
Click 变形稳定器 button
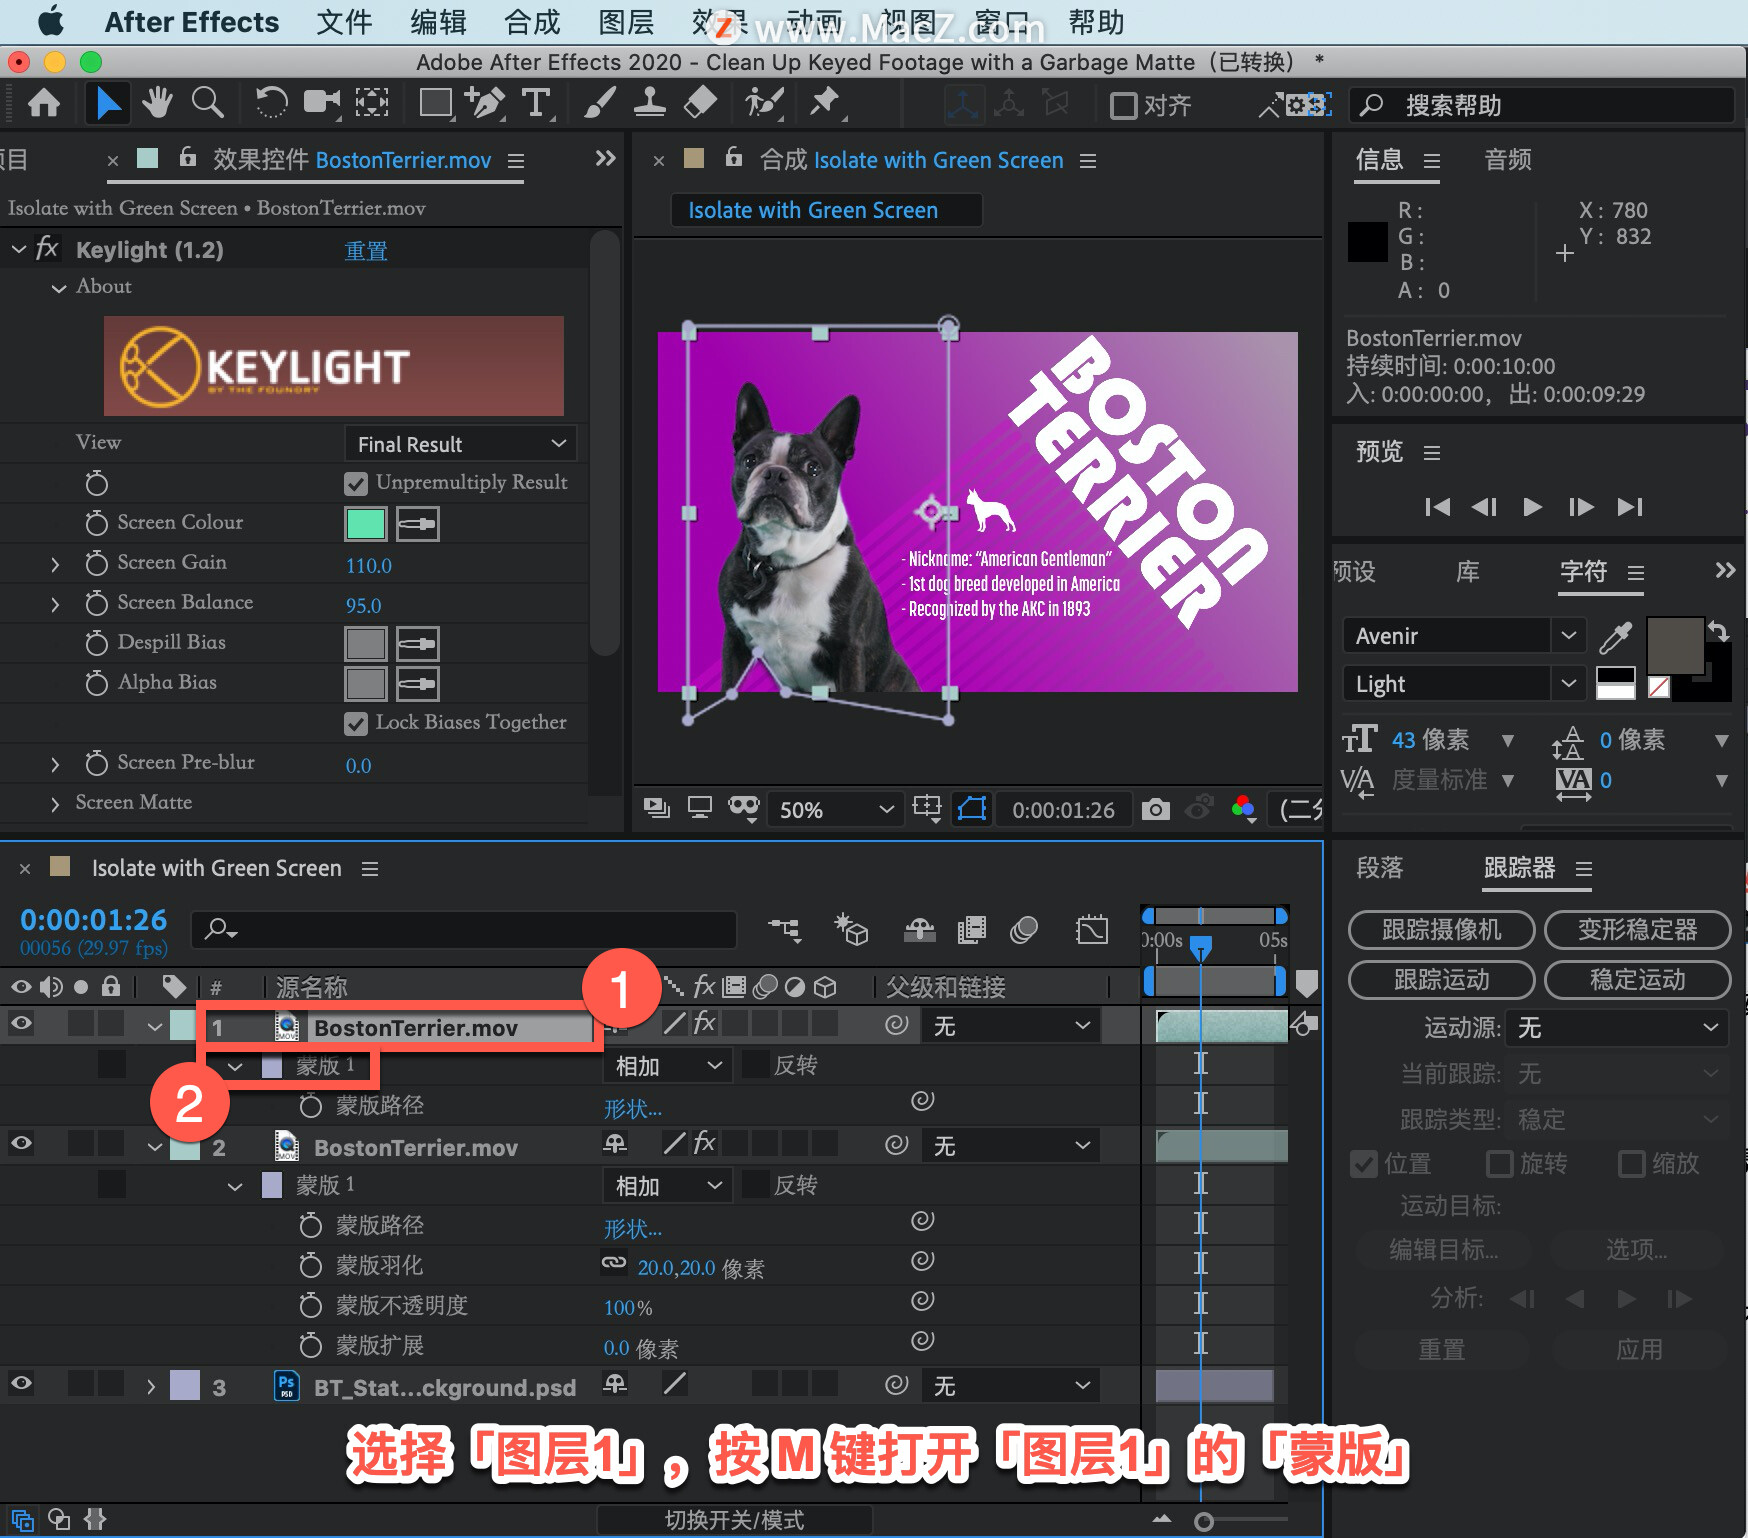1637,930
